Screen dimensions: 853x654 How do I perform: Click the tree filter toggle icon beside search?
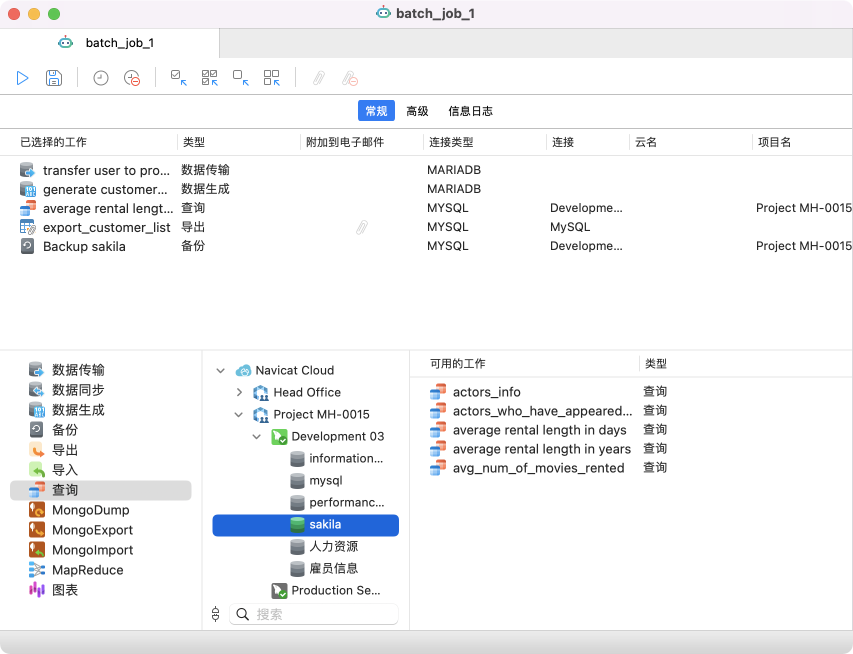(215, 614)
